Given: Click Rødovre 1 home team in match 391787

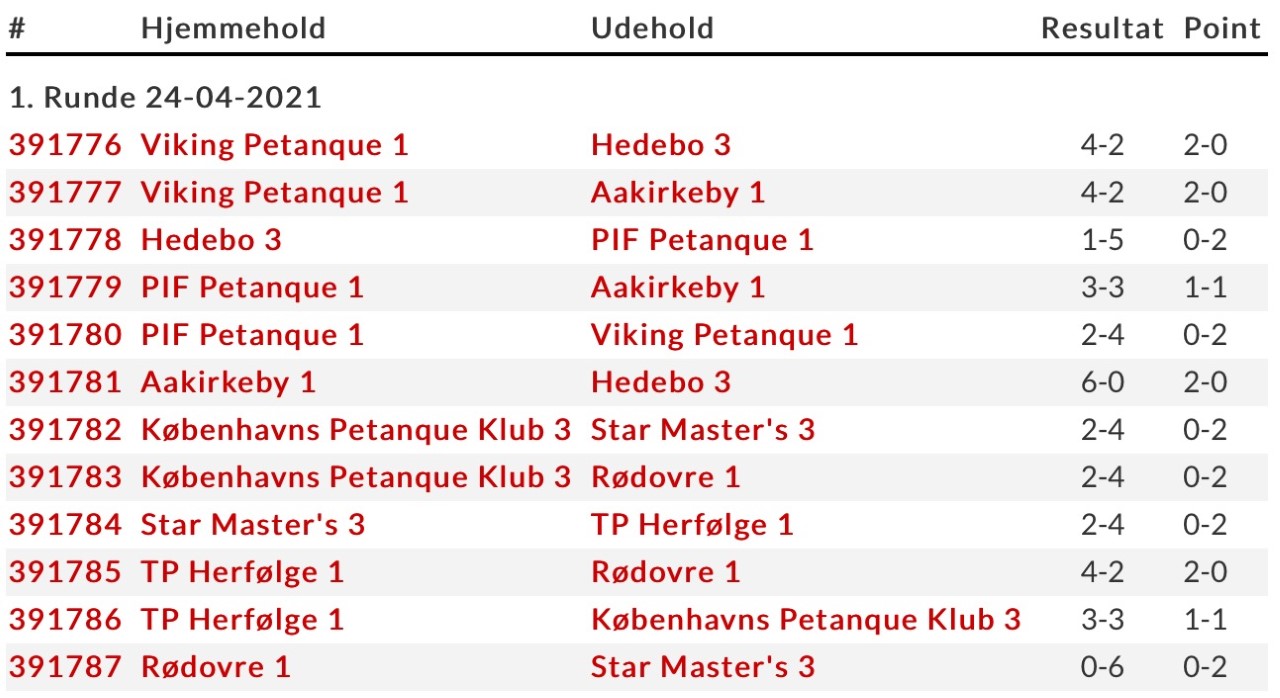Looking at the screenshot, I should [x=216, y=667].
